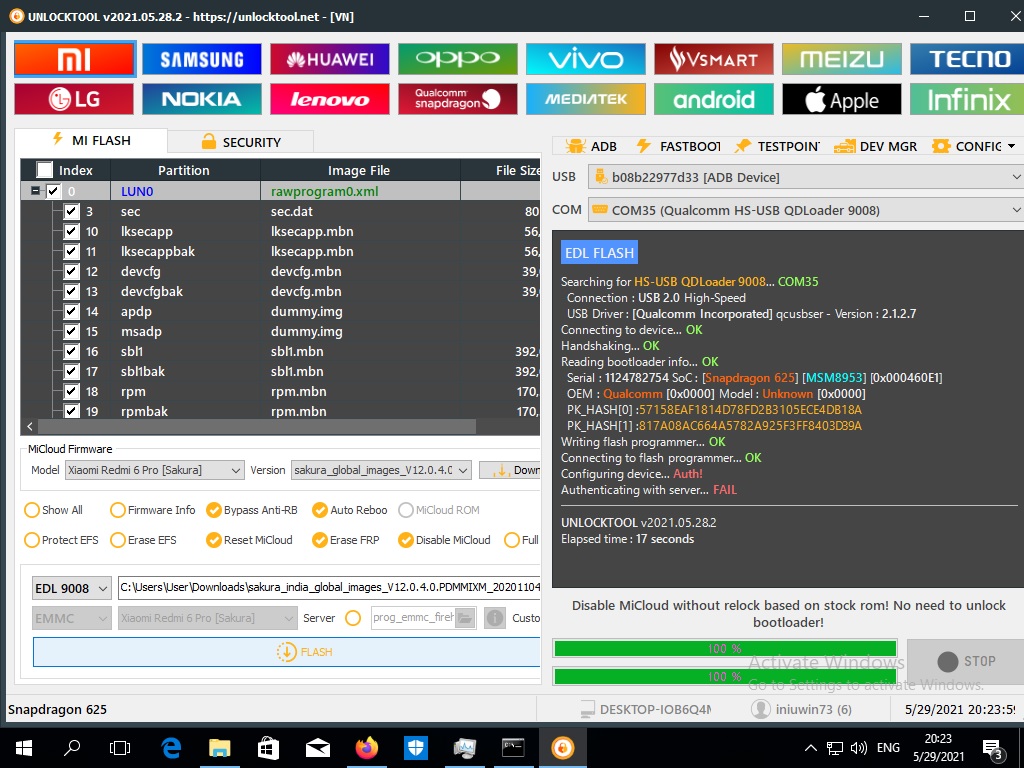The height and width of the screenshot is (768, 1024).
Task: Select the LG brand tile
Action: pos(74,99)
